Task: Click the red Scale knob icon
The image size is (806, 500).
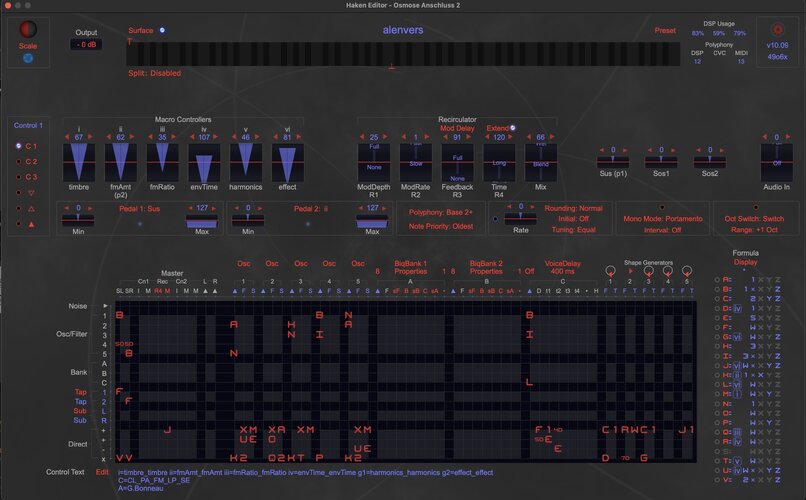Action: click(x=28, y=30)
